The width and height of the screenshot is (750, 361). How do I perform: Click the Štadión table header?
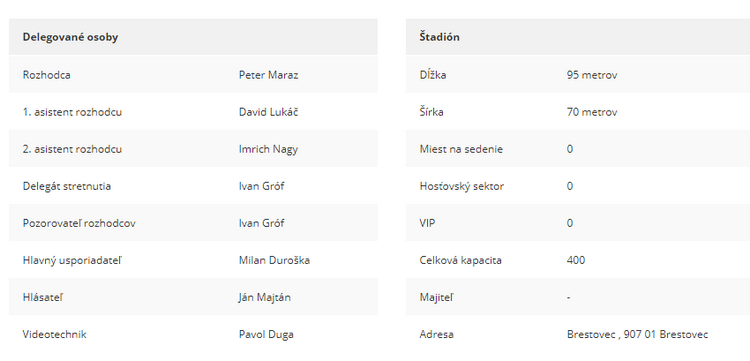[440, 37]
